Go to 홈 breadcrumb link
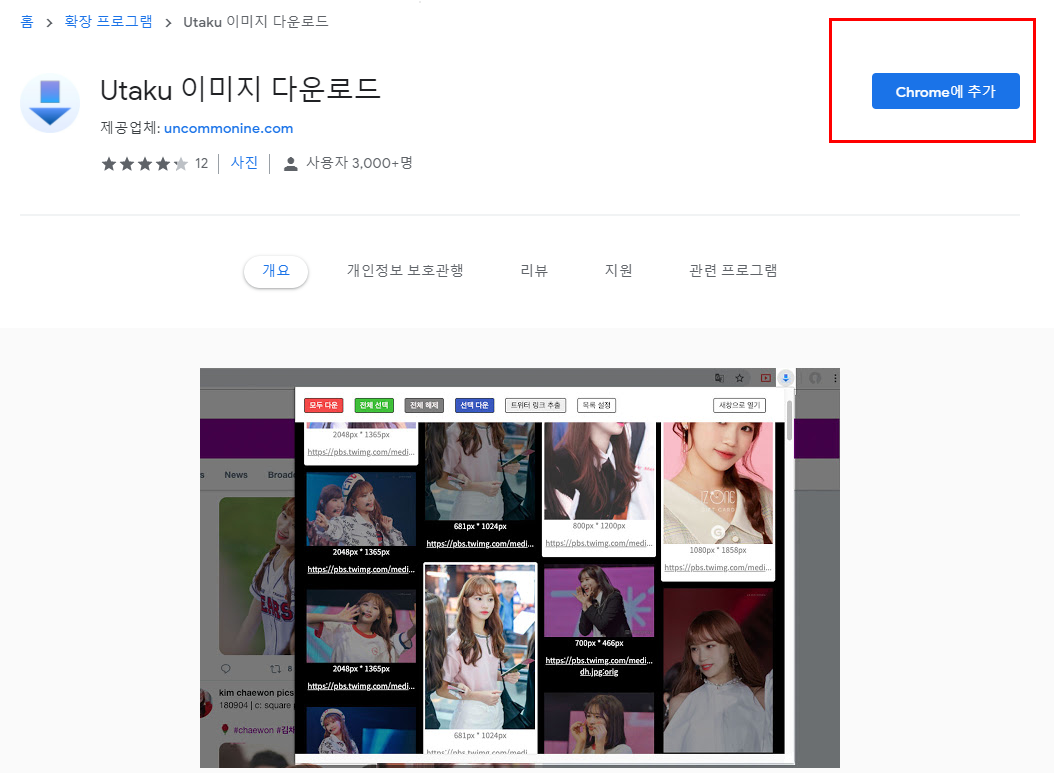 27,22
